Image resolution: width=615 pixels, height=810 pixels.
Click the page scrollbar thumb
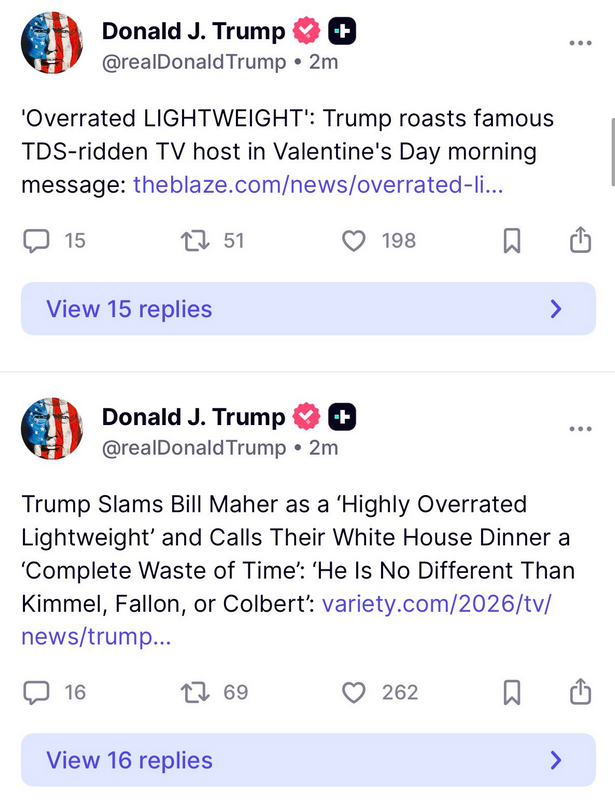610,150
